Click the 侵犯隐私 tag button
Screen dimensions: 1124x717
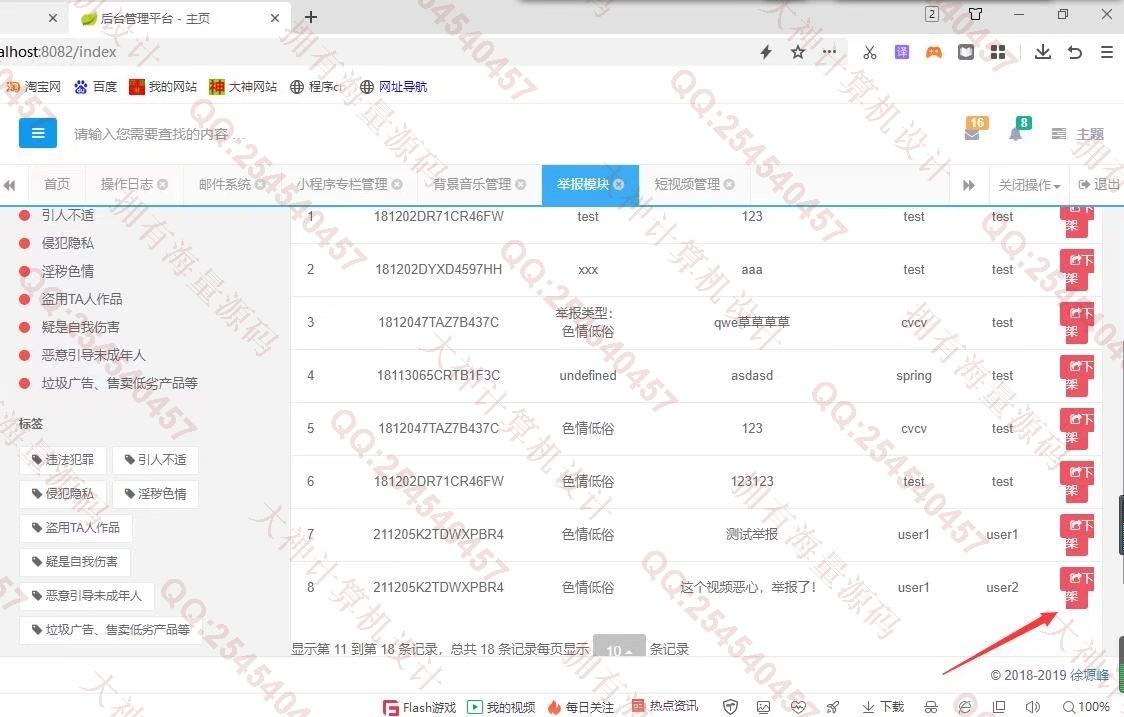point(62,493)
